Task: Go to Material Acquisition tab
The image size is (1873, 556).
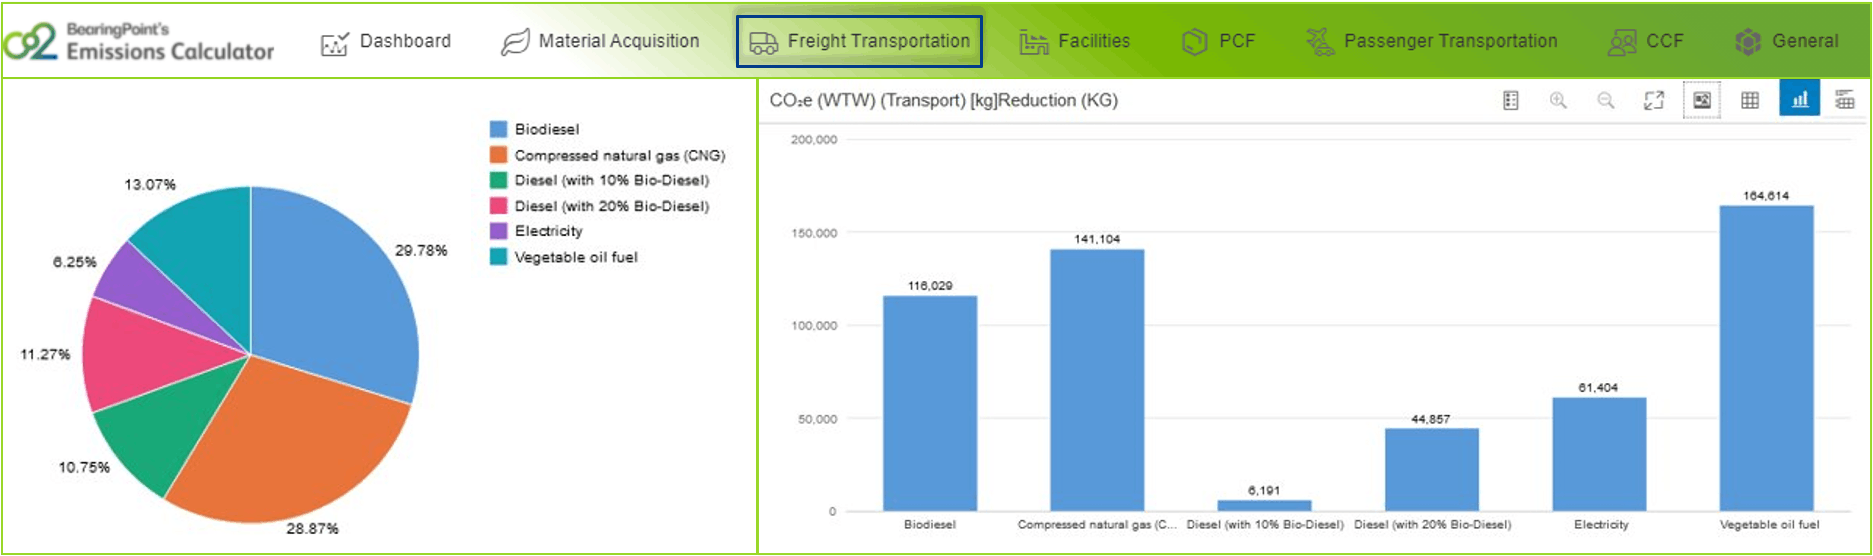Action: point(600,42)
